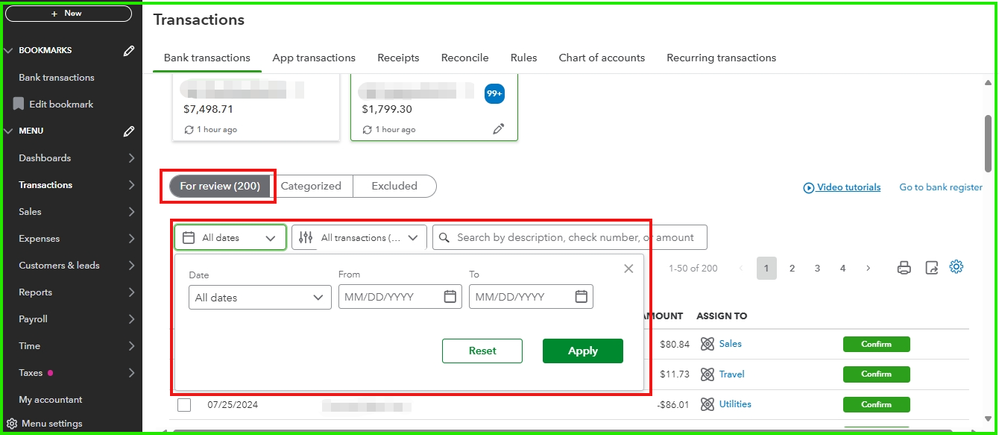Click the category icon beside Sales
The height and width of the screenshot is (435, 999).
(707, 344)
